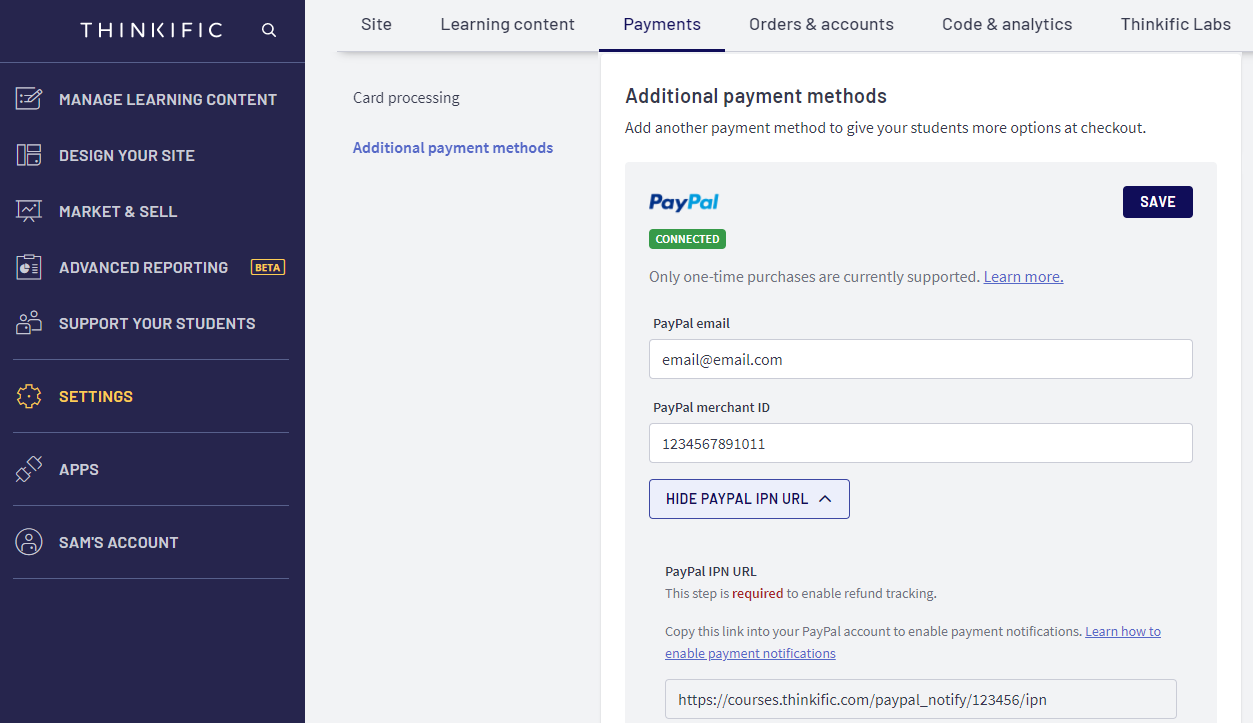Go to Card processing settings

[406, 98]
